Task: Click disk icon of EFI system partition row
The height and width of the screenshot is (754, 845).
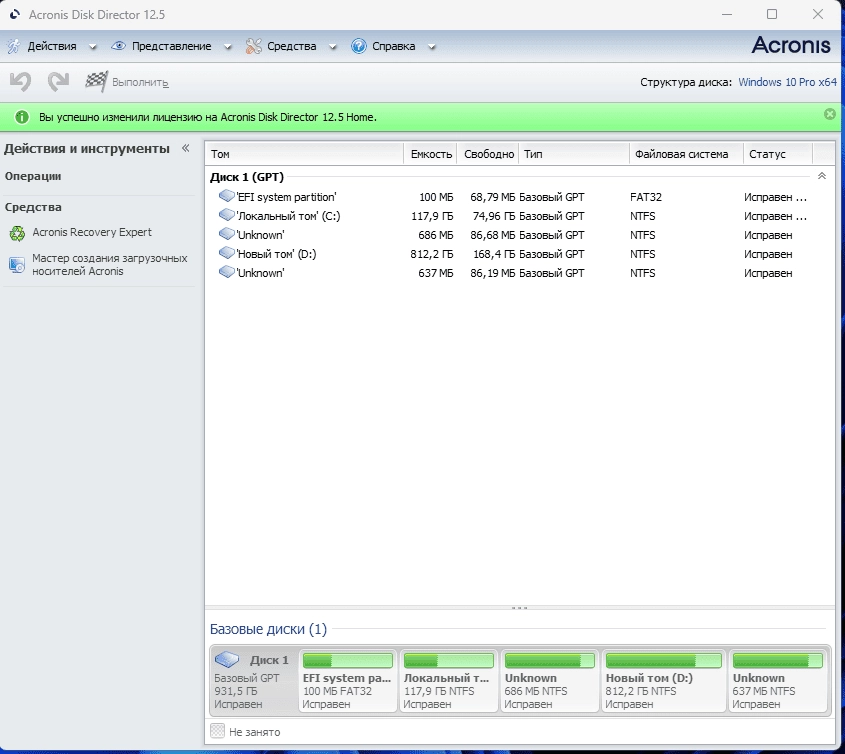Action: [x=226, y=196]
